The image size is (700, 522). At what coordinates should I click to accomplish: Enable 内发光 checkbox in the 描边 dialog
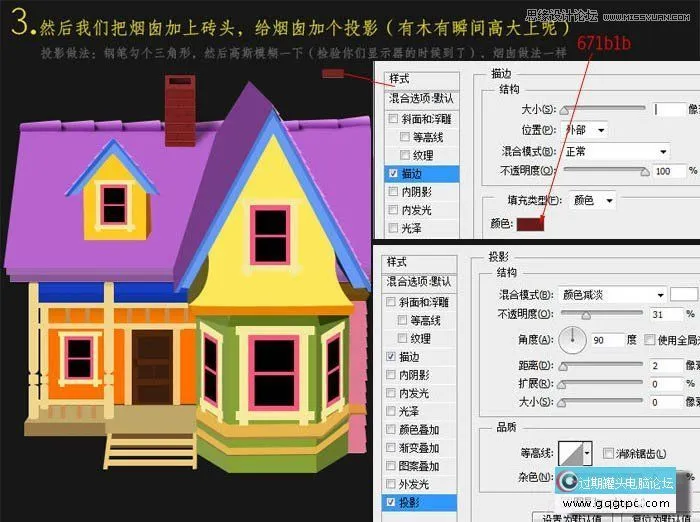(393, 210)
